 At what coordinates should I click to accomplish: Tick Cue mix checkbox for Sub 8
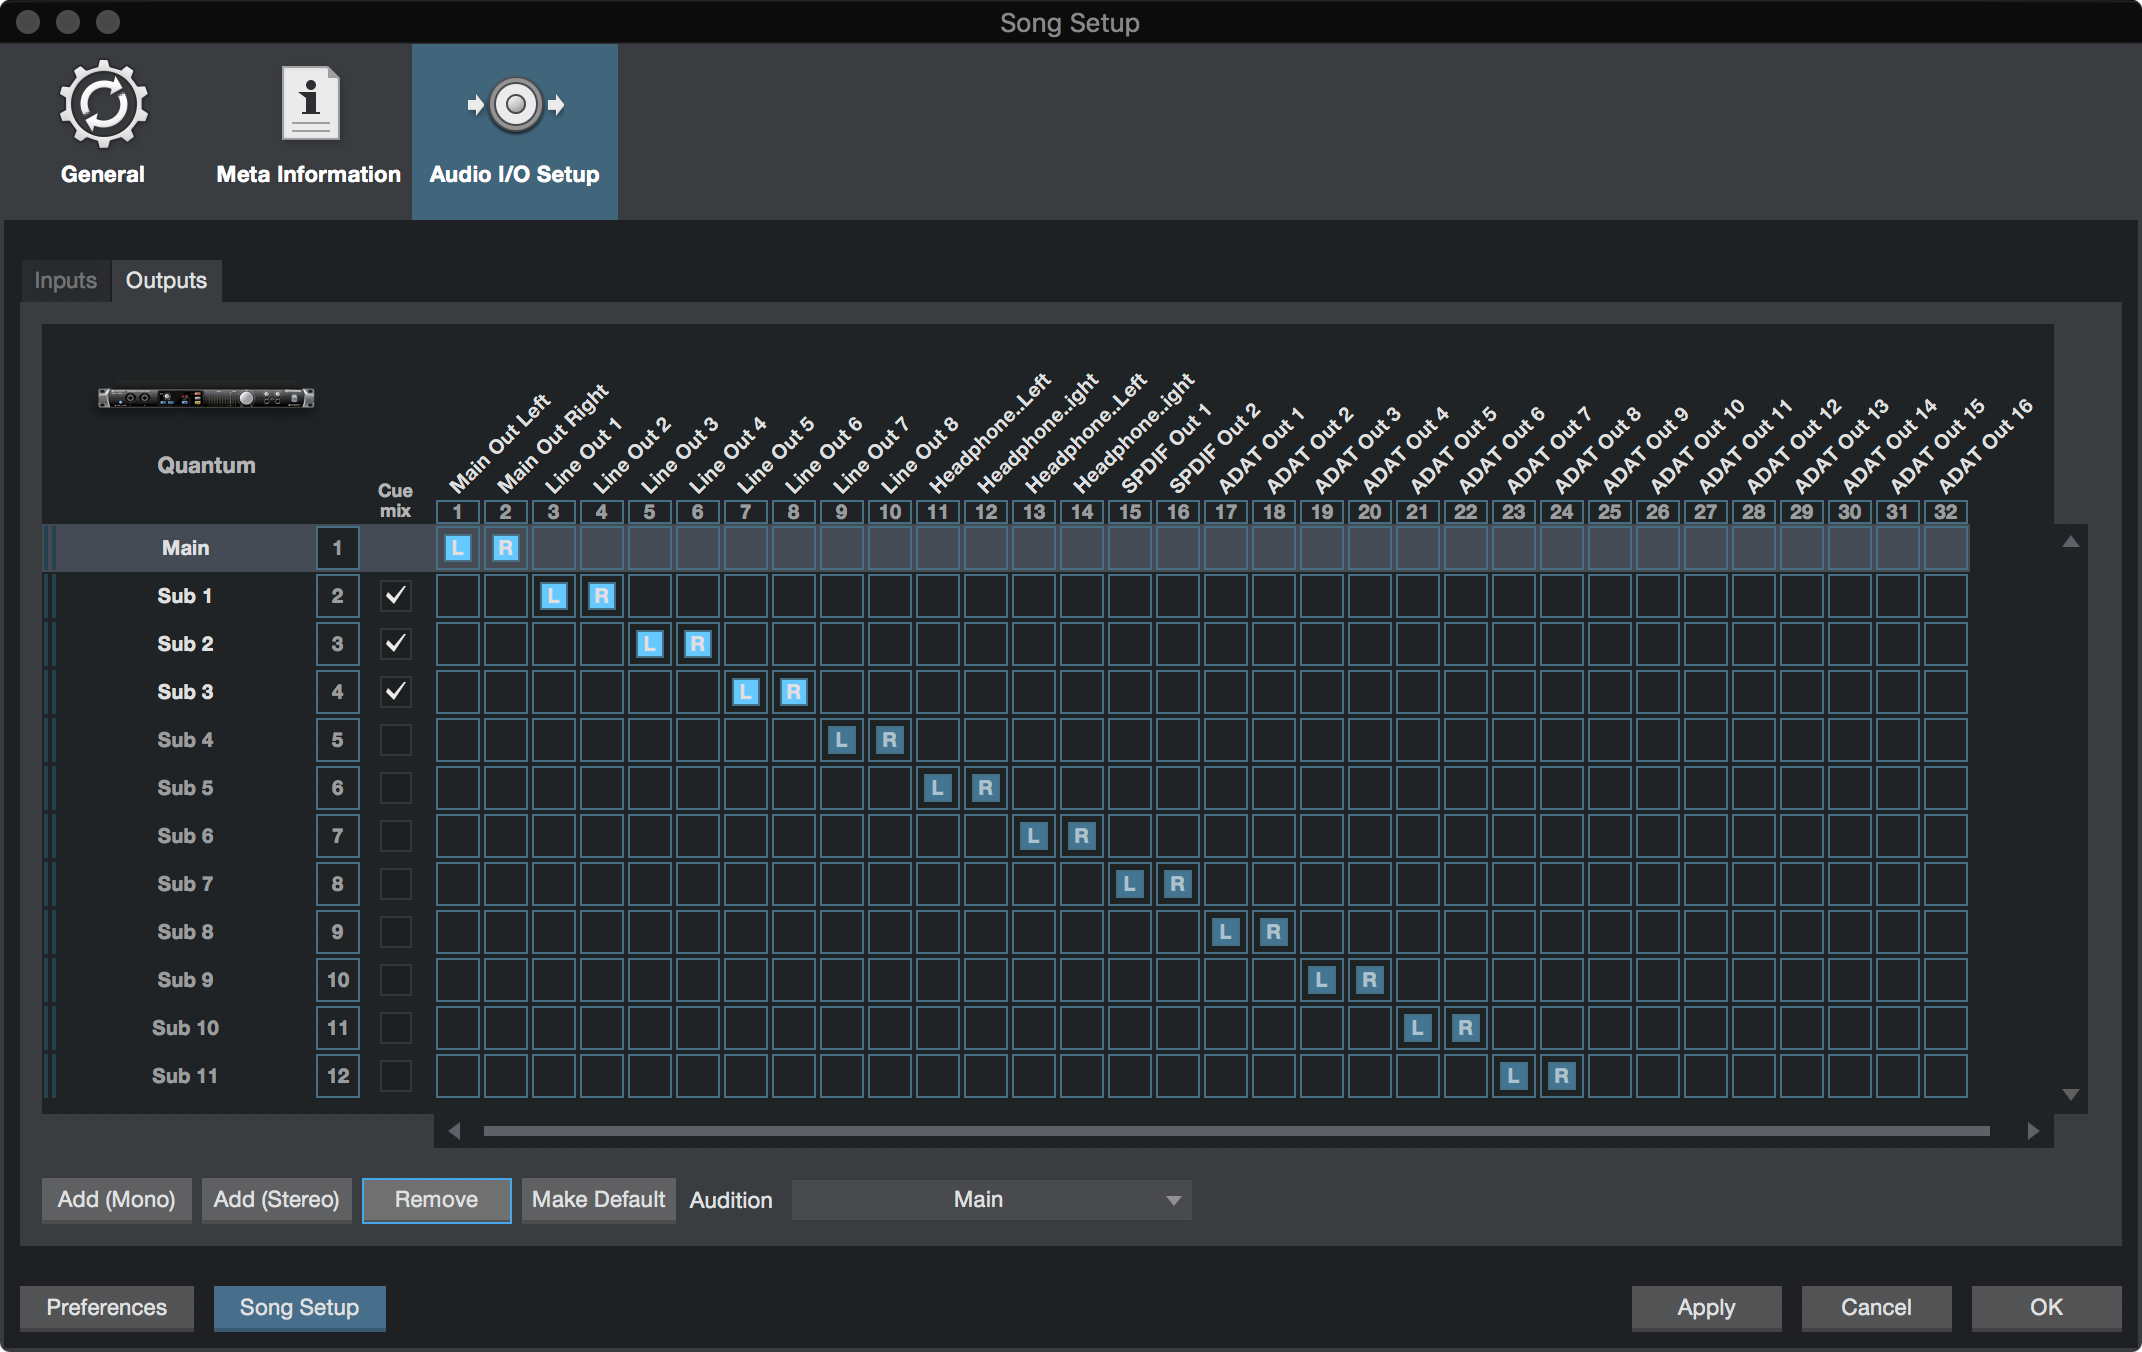coord(396,932)
